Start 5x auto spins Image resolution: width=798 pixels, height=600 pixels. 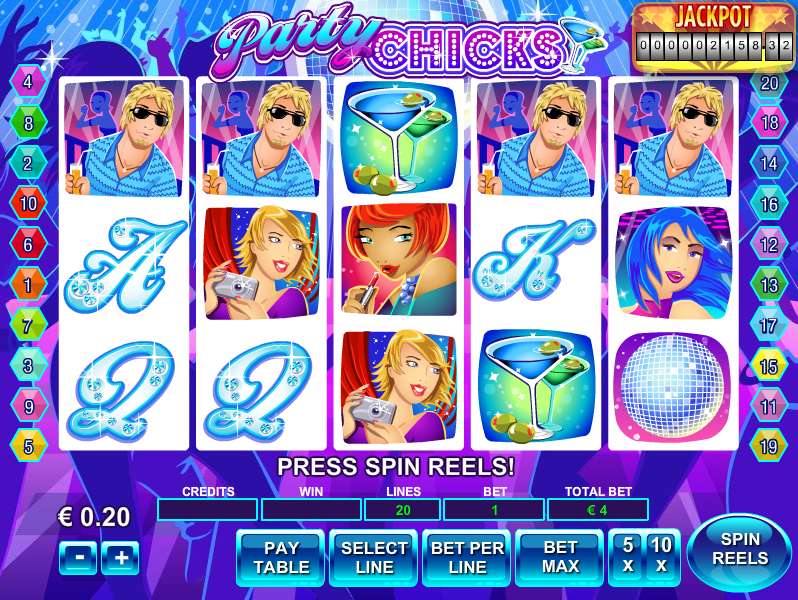click(628, 556)
